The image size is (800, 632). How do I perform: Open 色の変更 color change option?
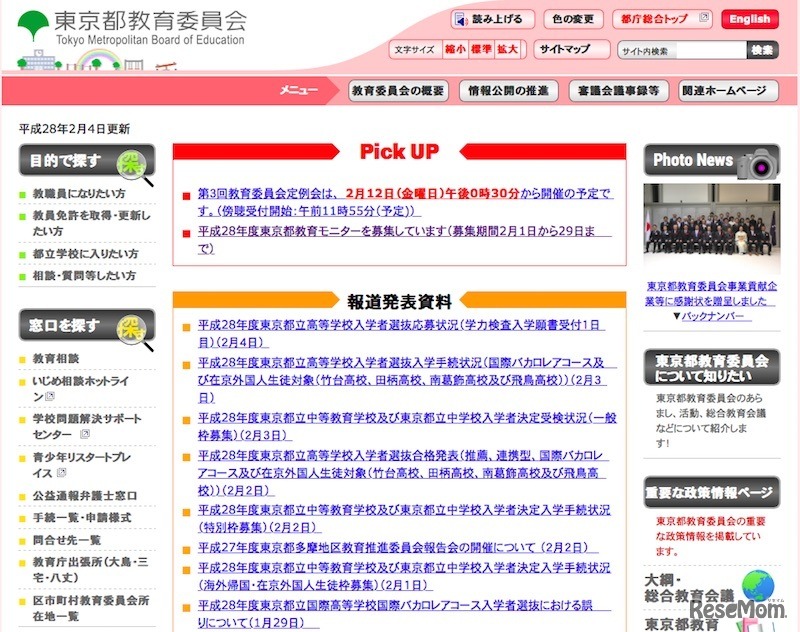[573, 19]
